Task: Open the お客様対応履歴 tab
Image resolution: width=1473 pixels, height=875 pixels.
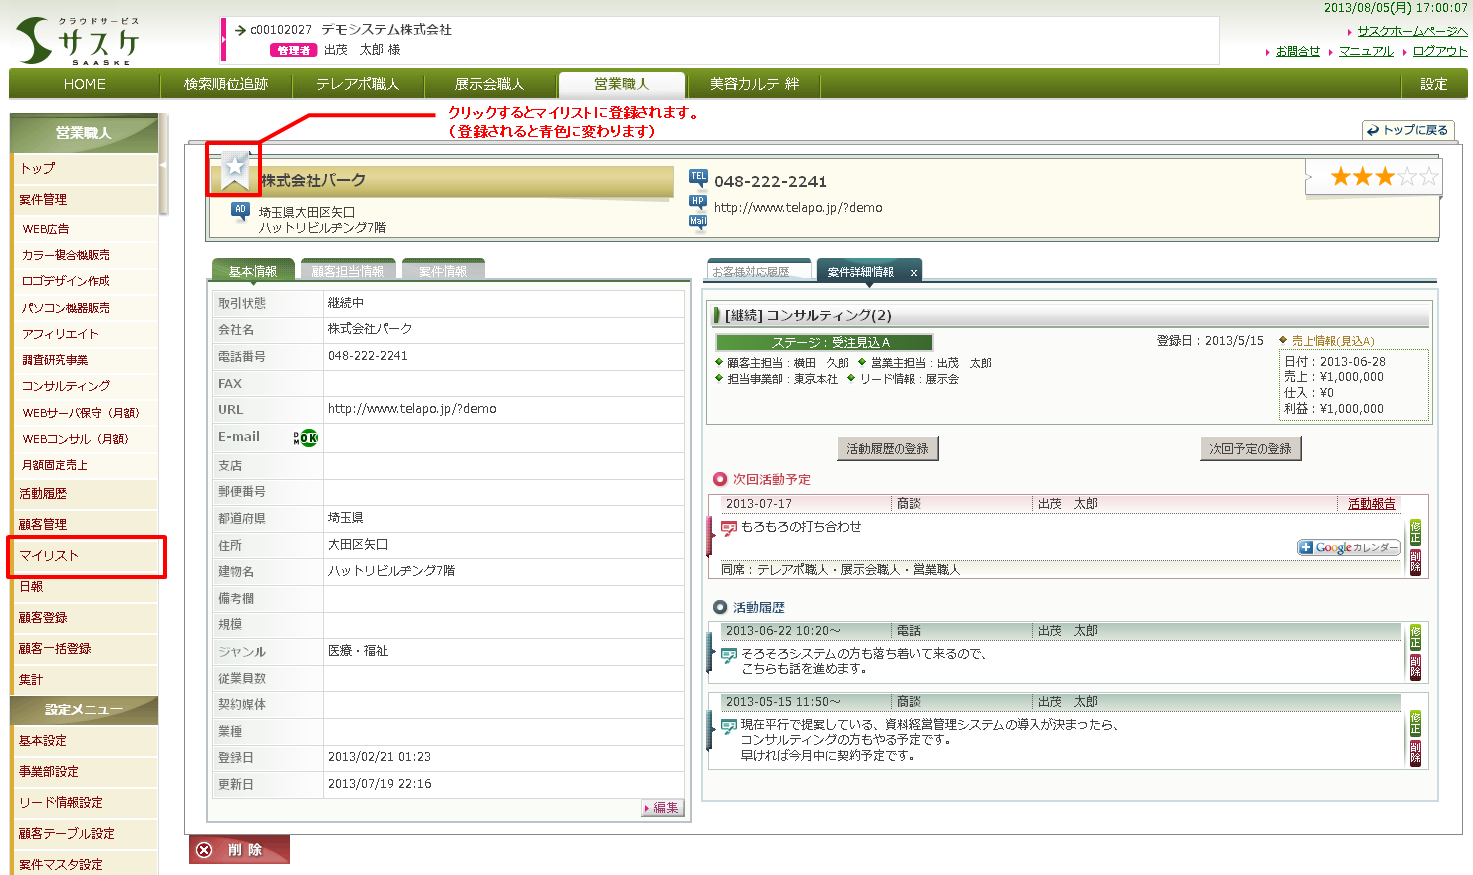Action: click(x=751, y=272)
